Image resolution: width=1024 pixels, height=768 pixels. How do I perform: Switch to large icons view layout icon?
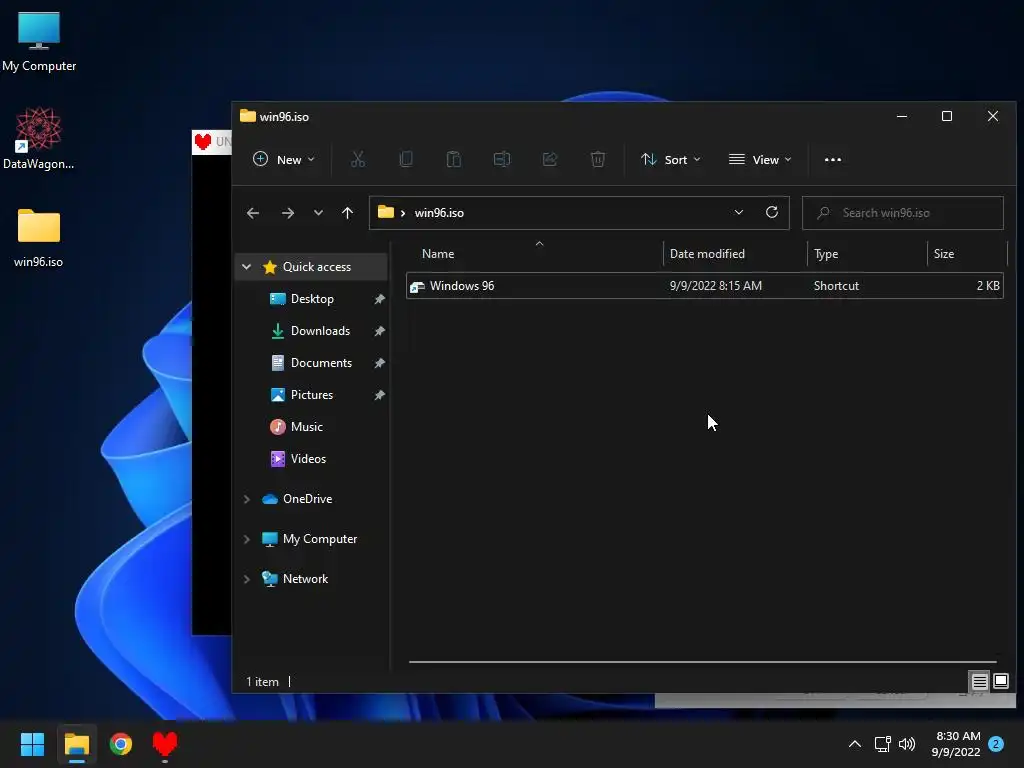point(1000,682)
